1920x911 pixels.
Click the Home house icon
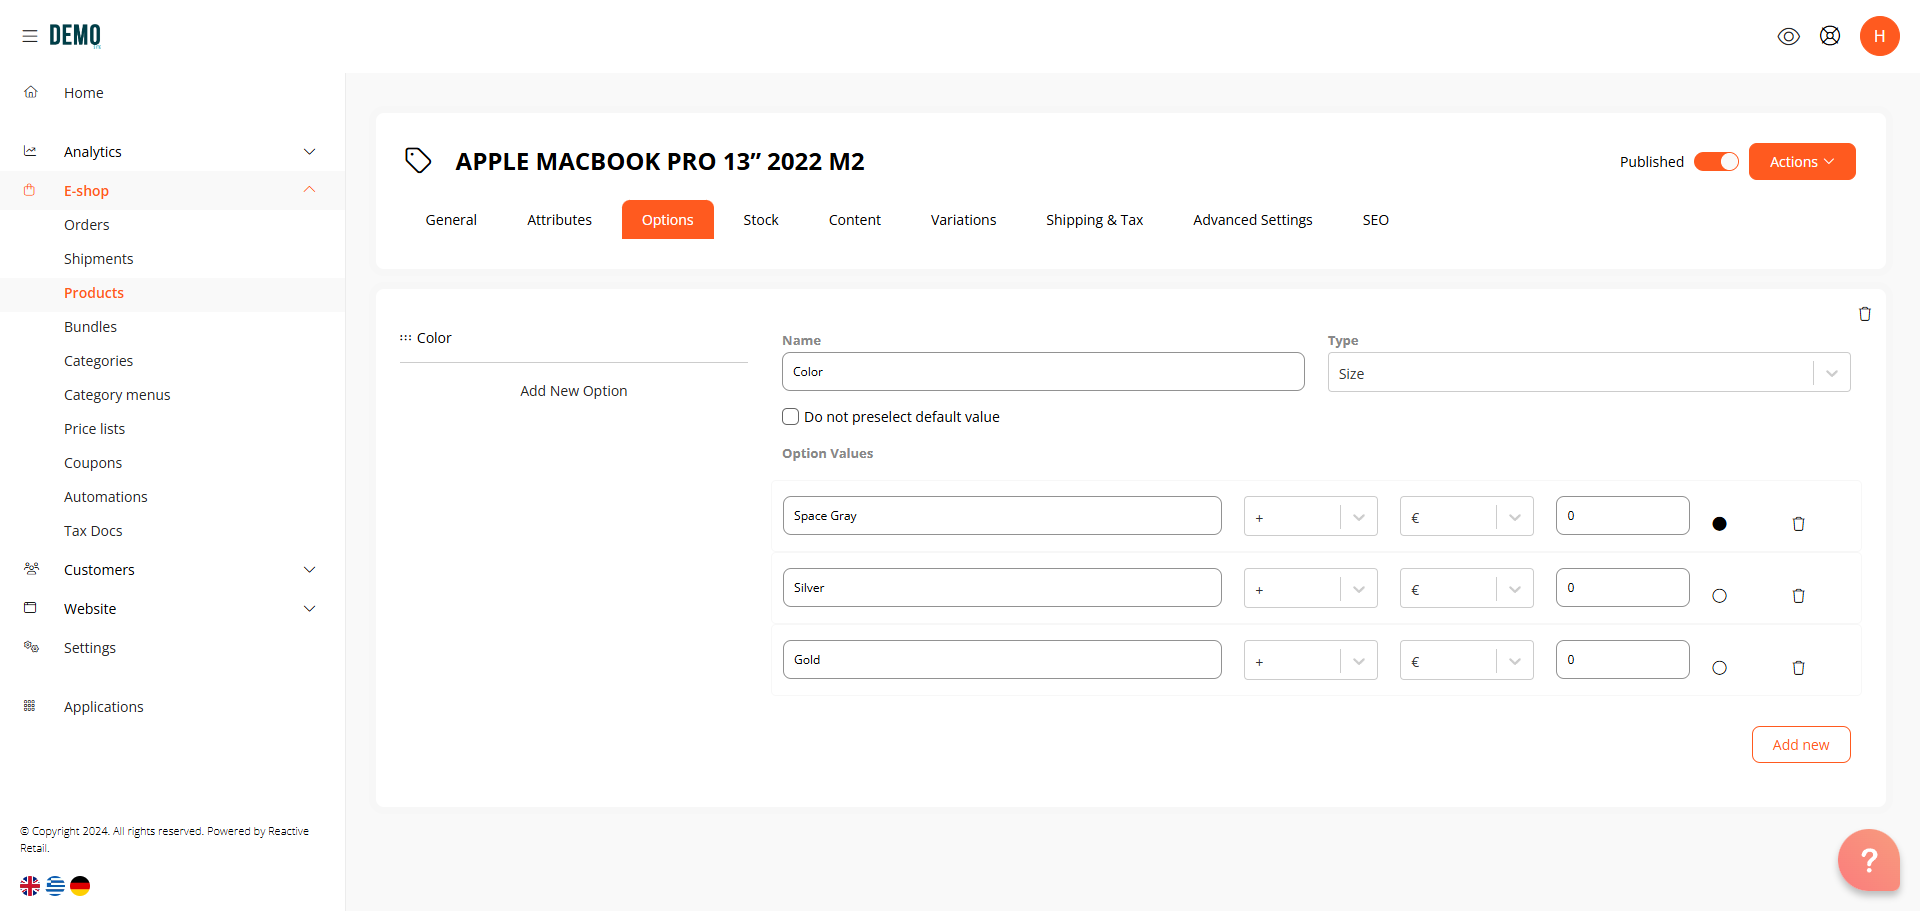click(31, 92)
